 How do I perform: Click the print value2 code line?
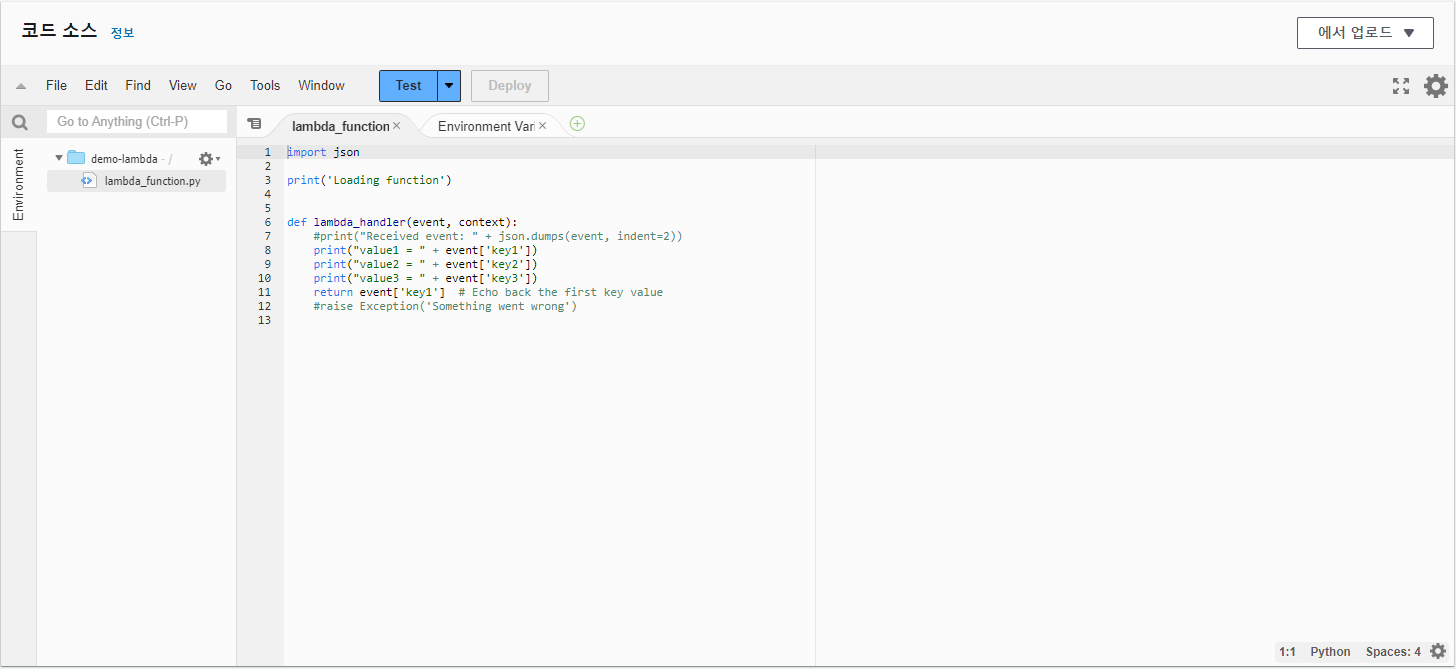tap(425, 264)
